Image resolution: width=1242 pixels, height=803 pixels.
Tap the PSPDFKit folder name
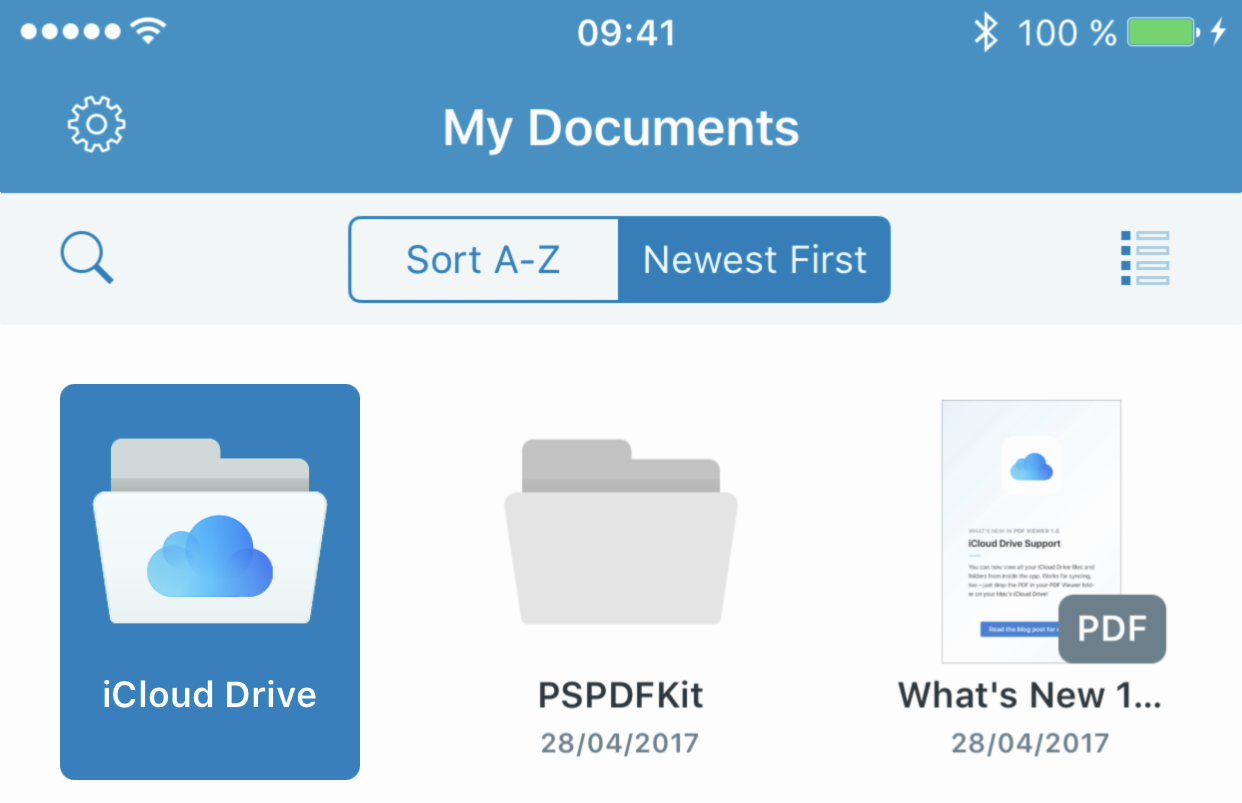pyautogui.click(x=621, y=695)
